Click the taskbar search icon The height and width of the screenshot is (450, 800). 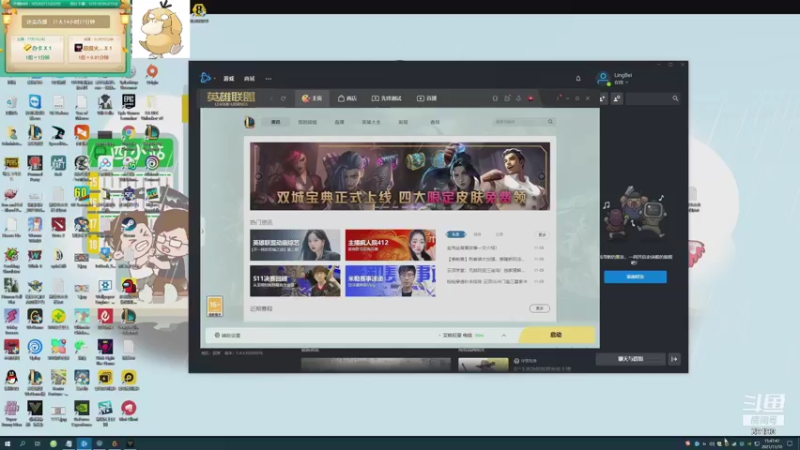[x=22, y=444]
